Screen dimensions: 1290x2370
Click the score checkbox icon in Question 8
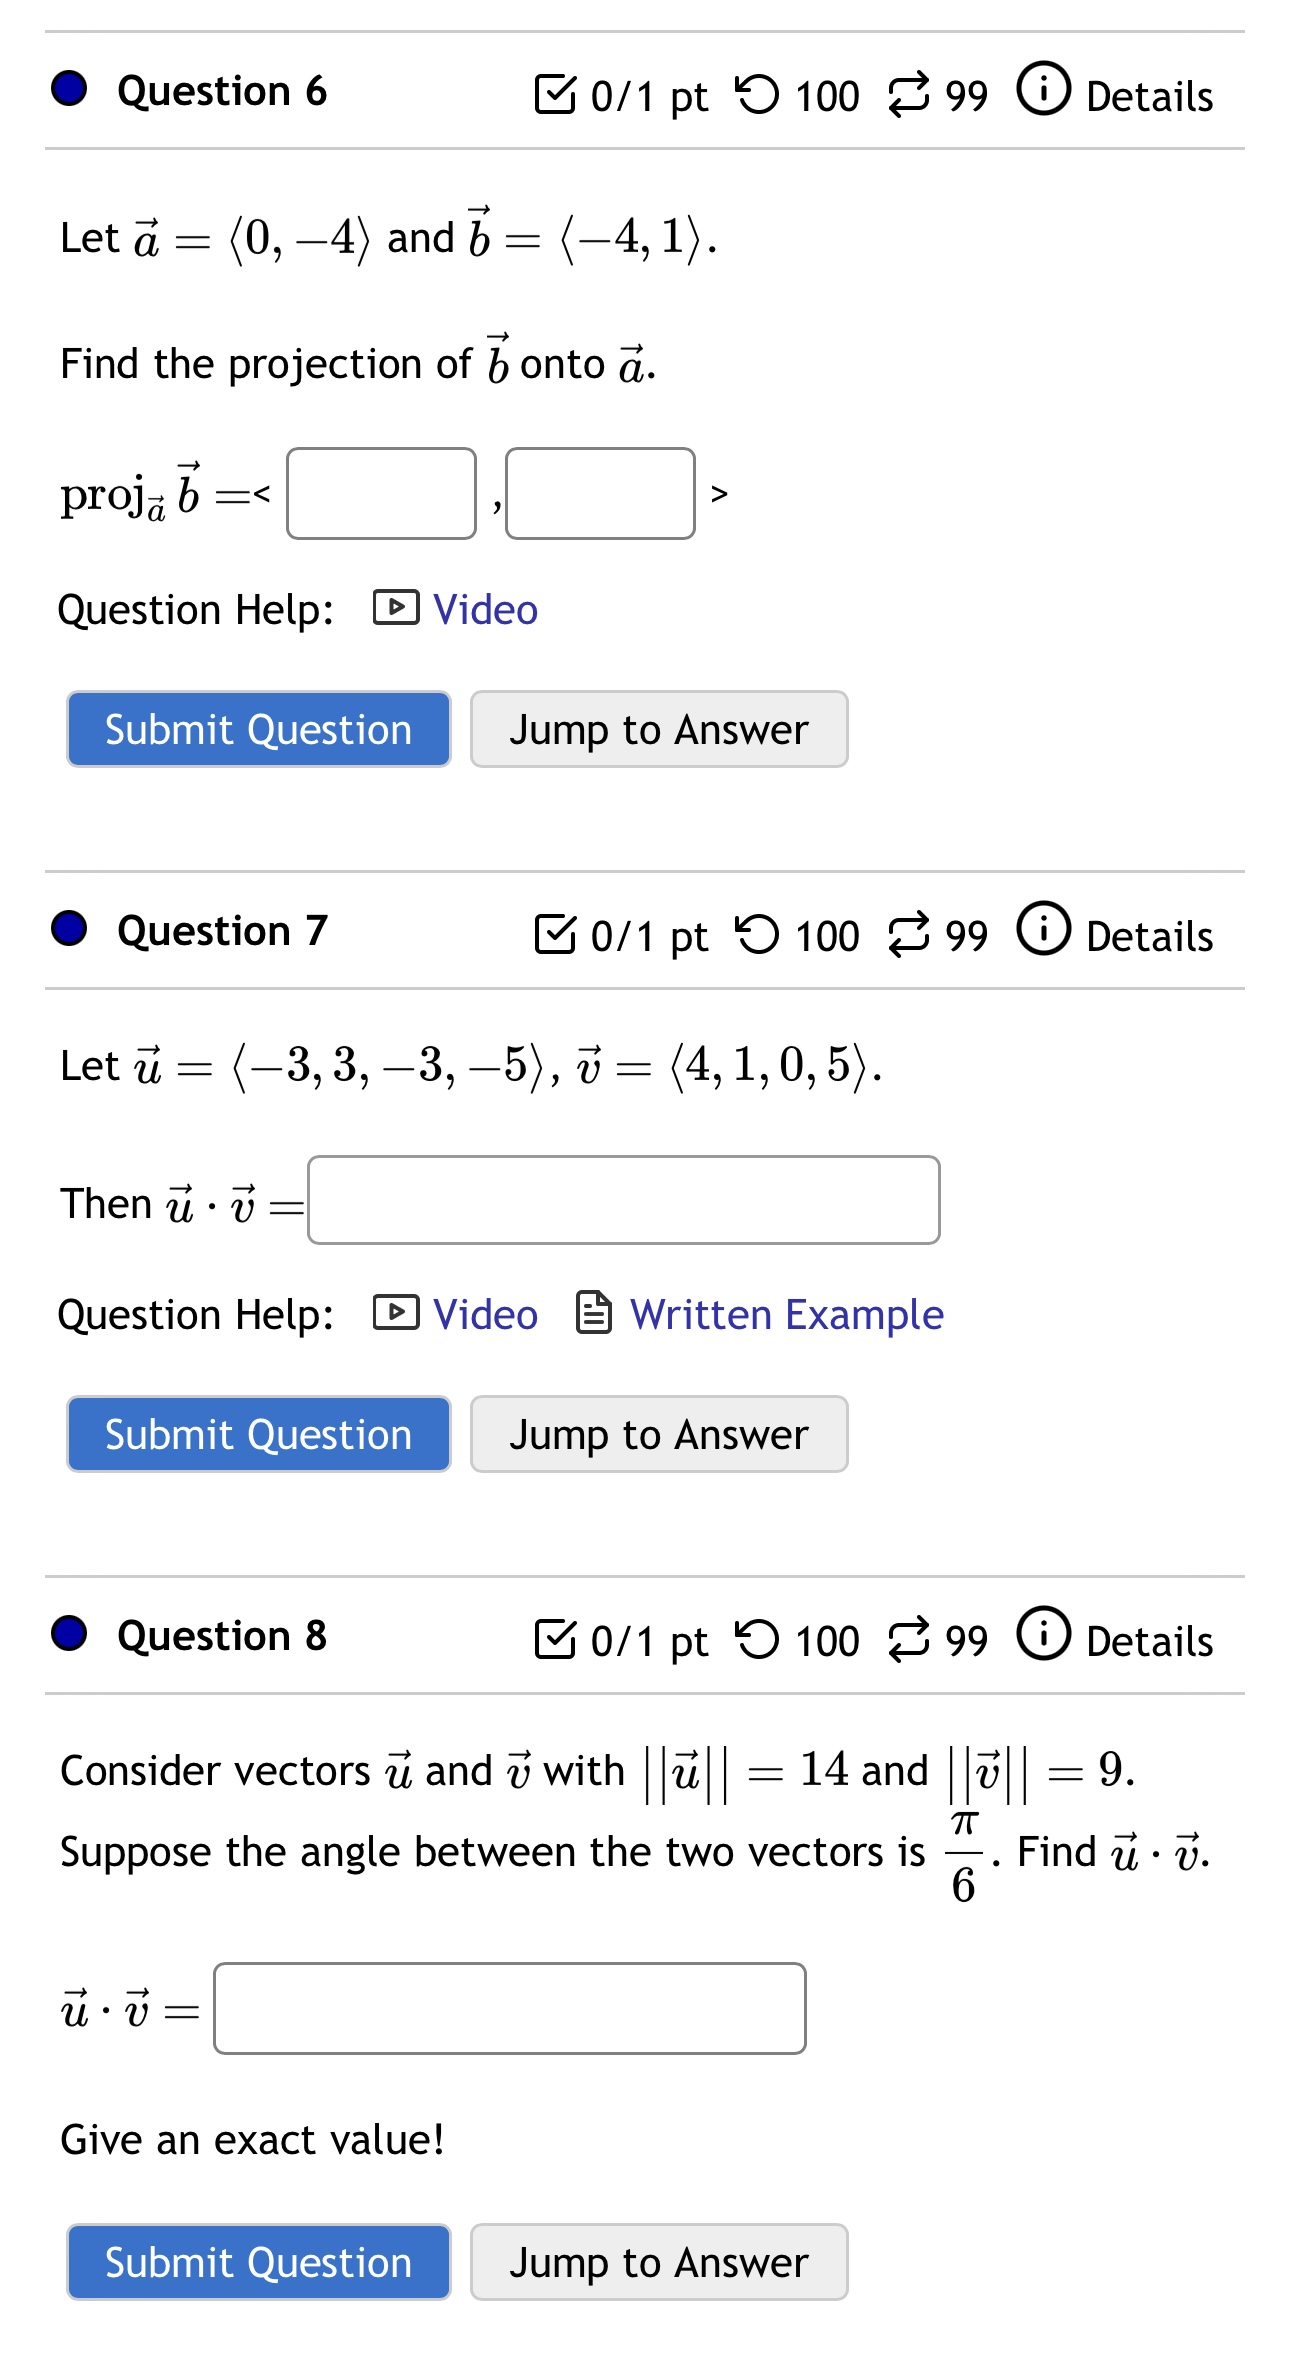tap(555, 1639)
